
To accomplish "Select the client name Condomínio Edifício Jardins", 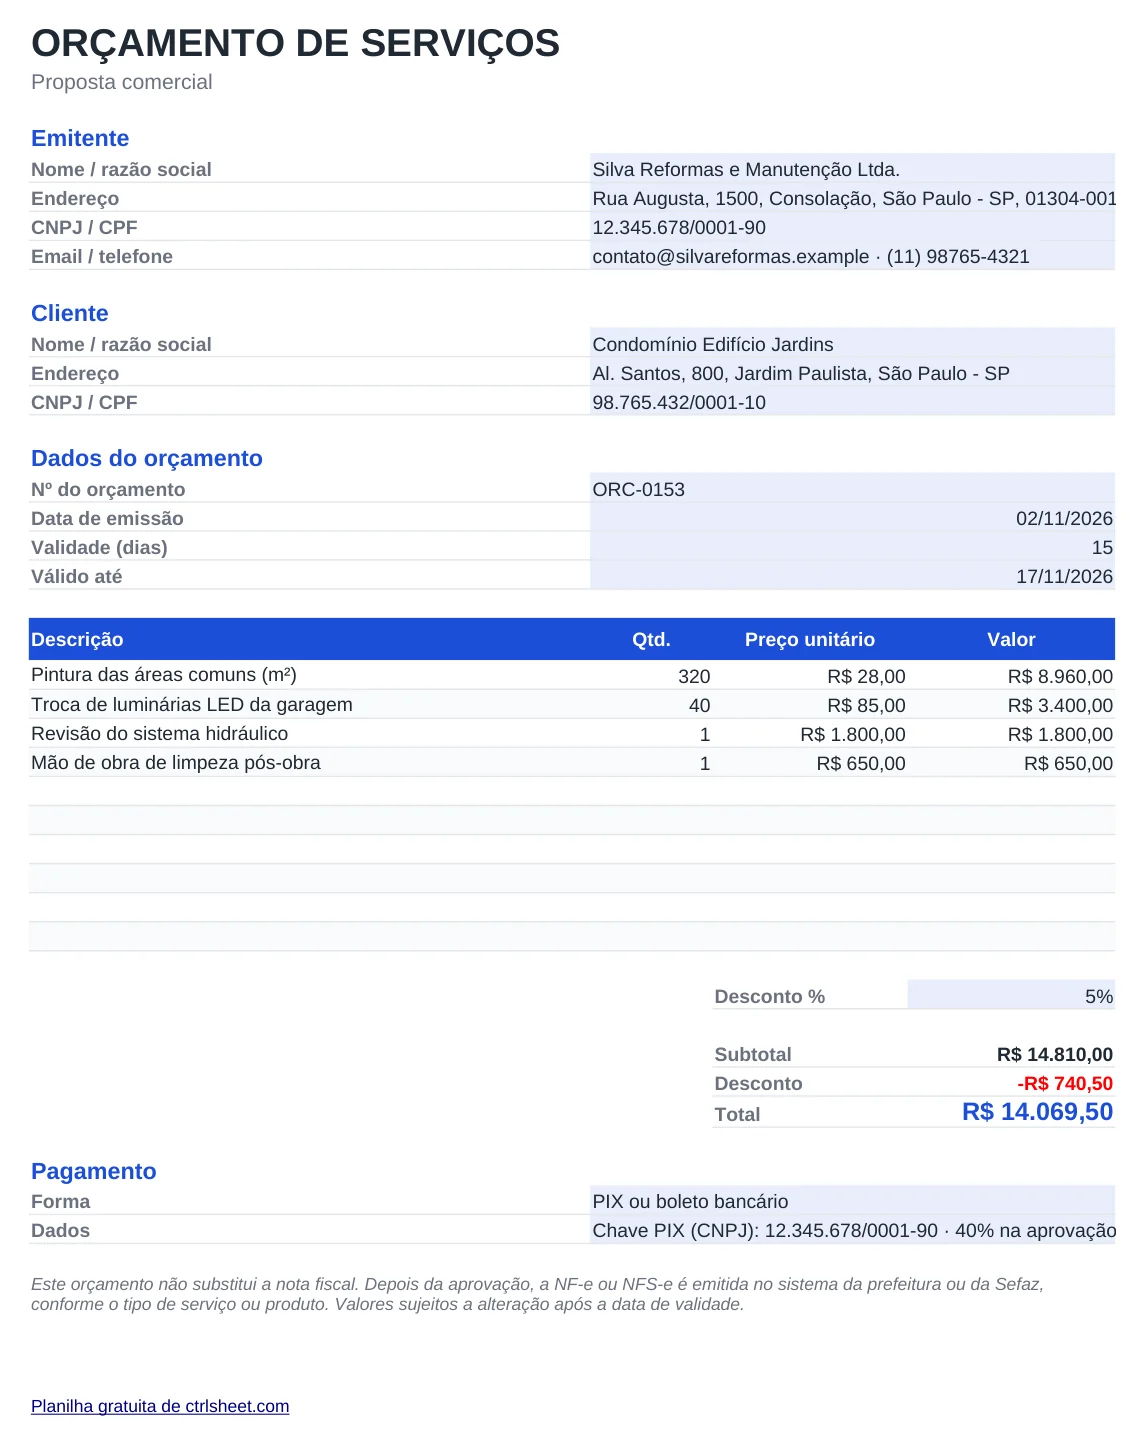I will pyautogui.click(x=852, y=344).
